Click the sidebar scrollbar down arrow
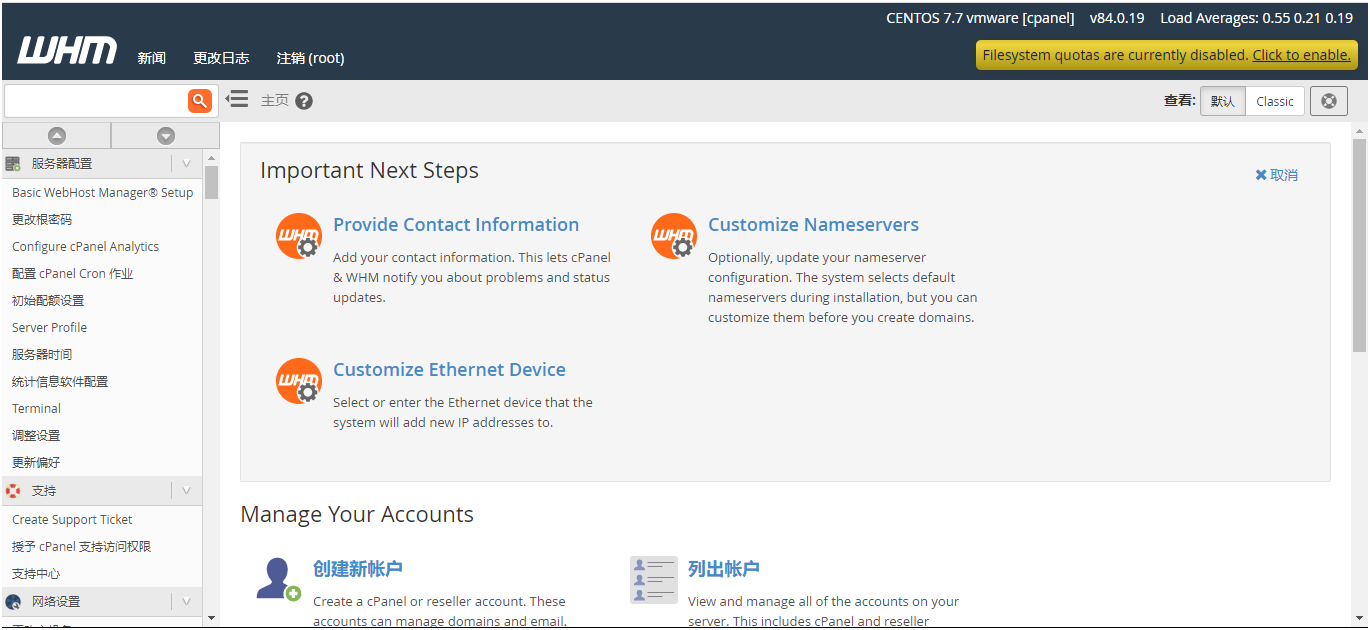 click(x=211, y=618)
